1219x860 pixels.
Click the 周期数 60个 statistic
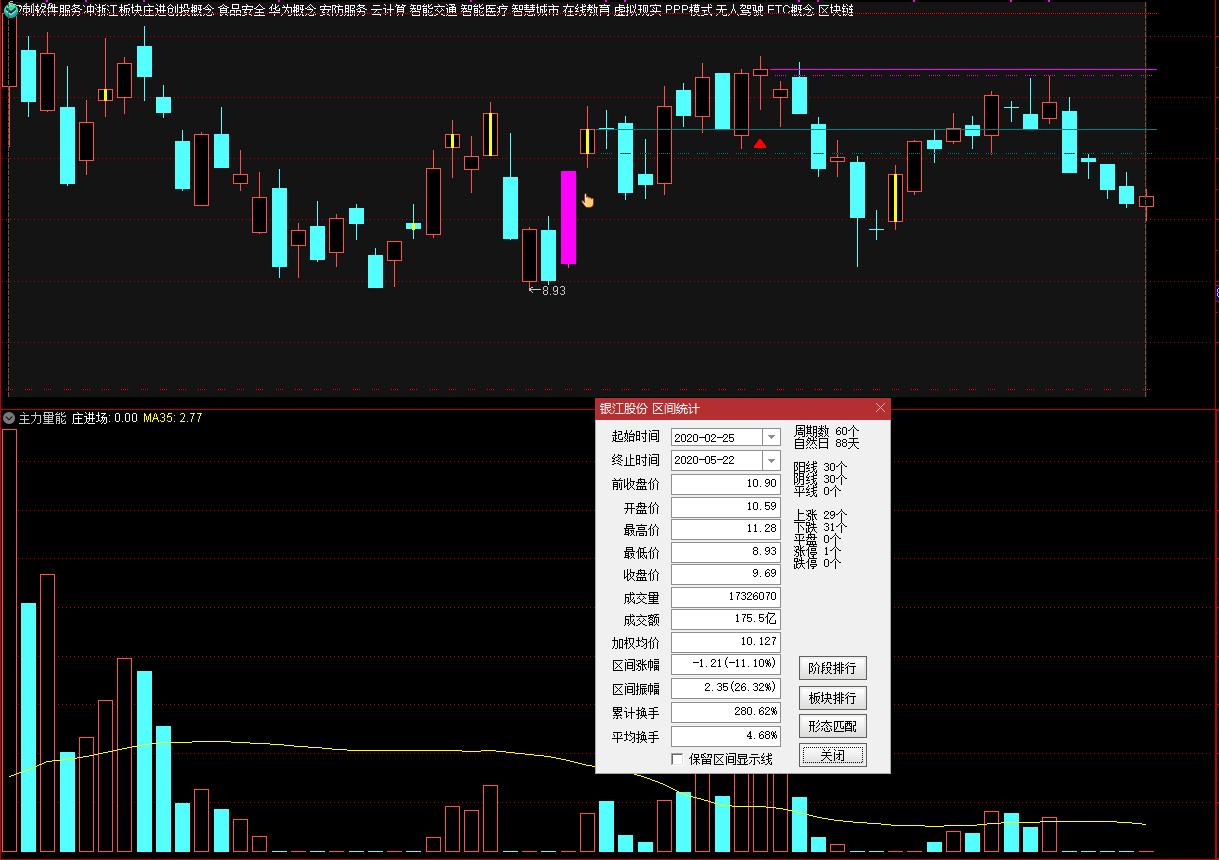827,431
